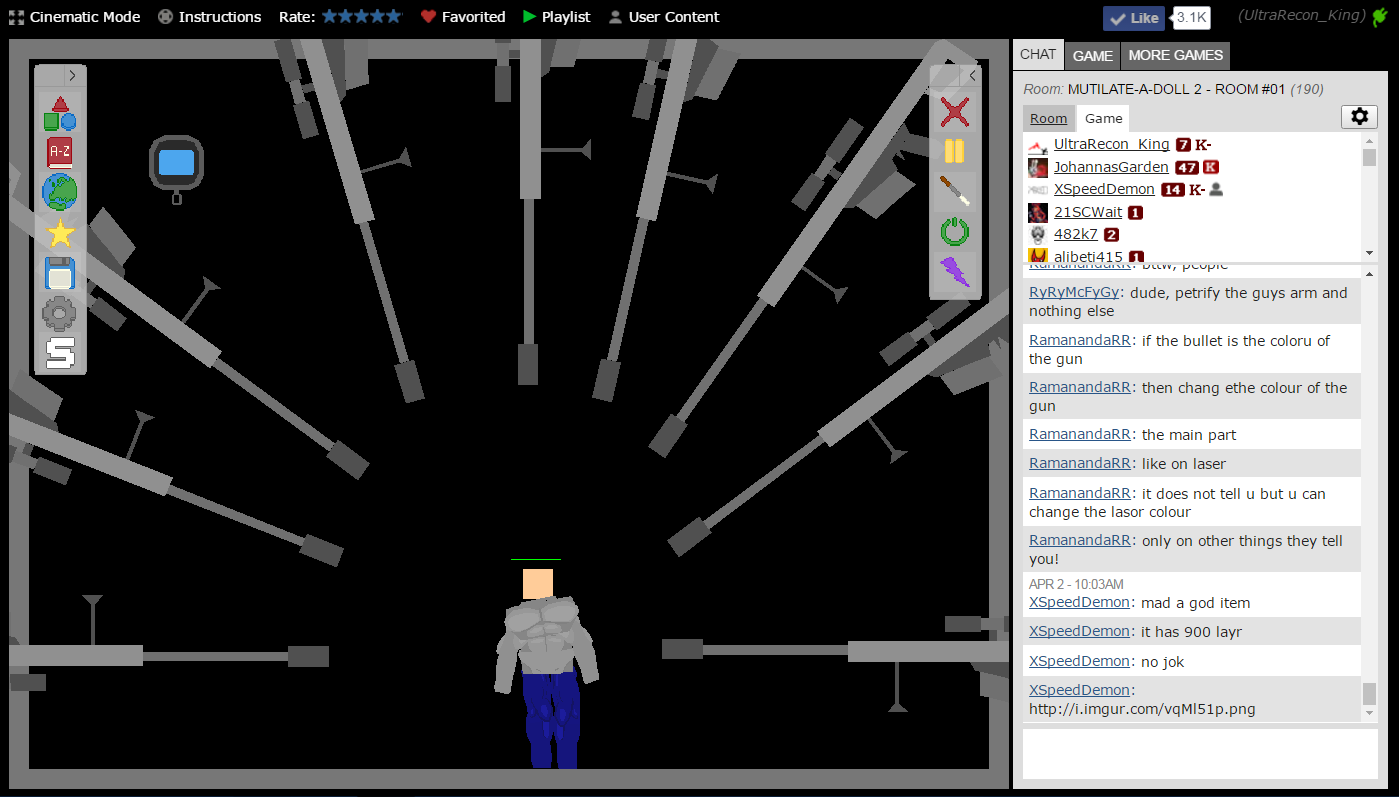Open the Instructions link

220,17
